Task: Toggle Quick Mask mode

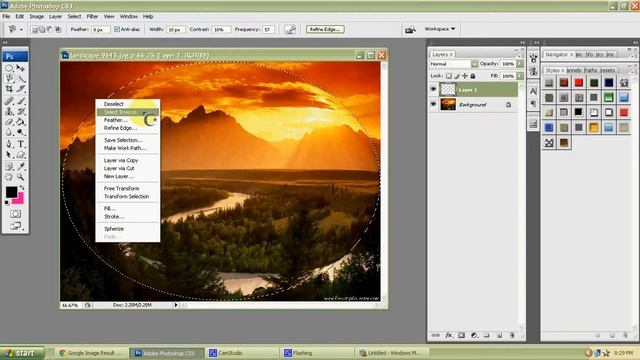Action: [x=15, y=214]
